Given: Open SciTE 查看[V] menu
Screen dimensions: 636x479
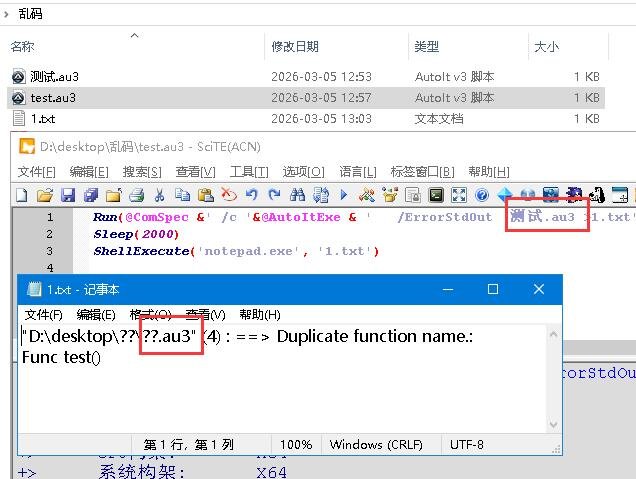Looking at the screenshot, I should point(196,172).
